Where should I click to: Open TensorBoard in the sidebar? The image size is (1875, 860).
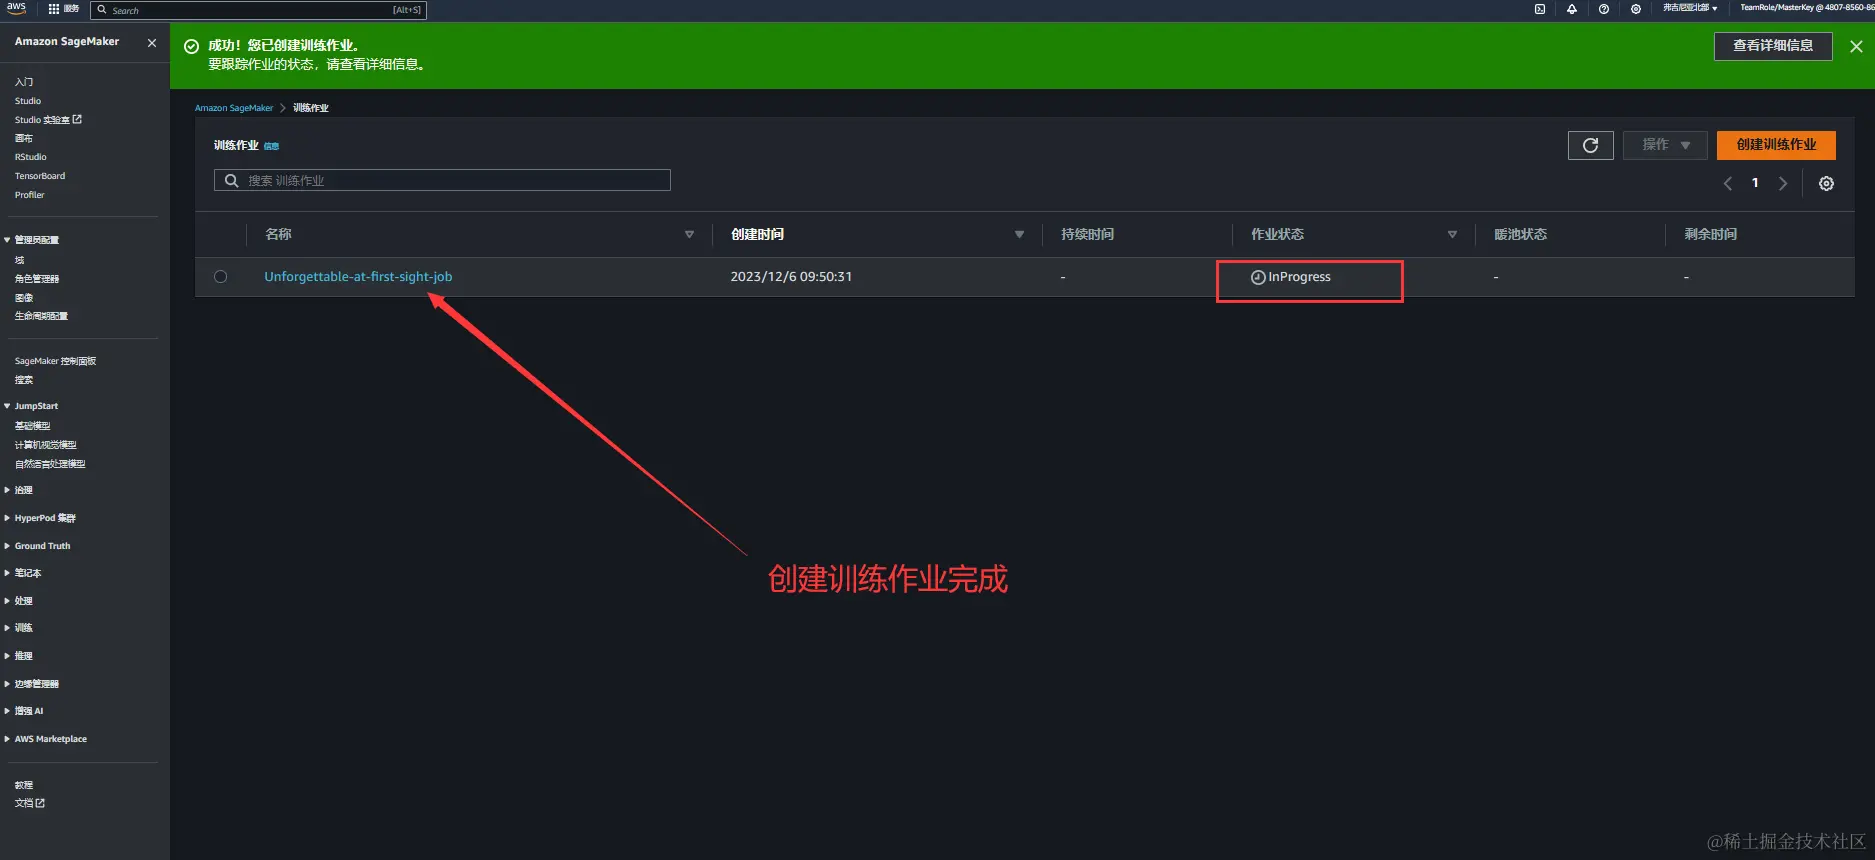point(40,176)
